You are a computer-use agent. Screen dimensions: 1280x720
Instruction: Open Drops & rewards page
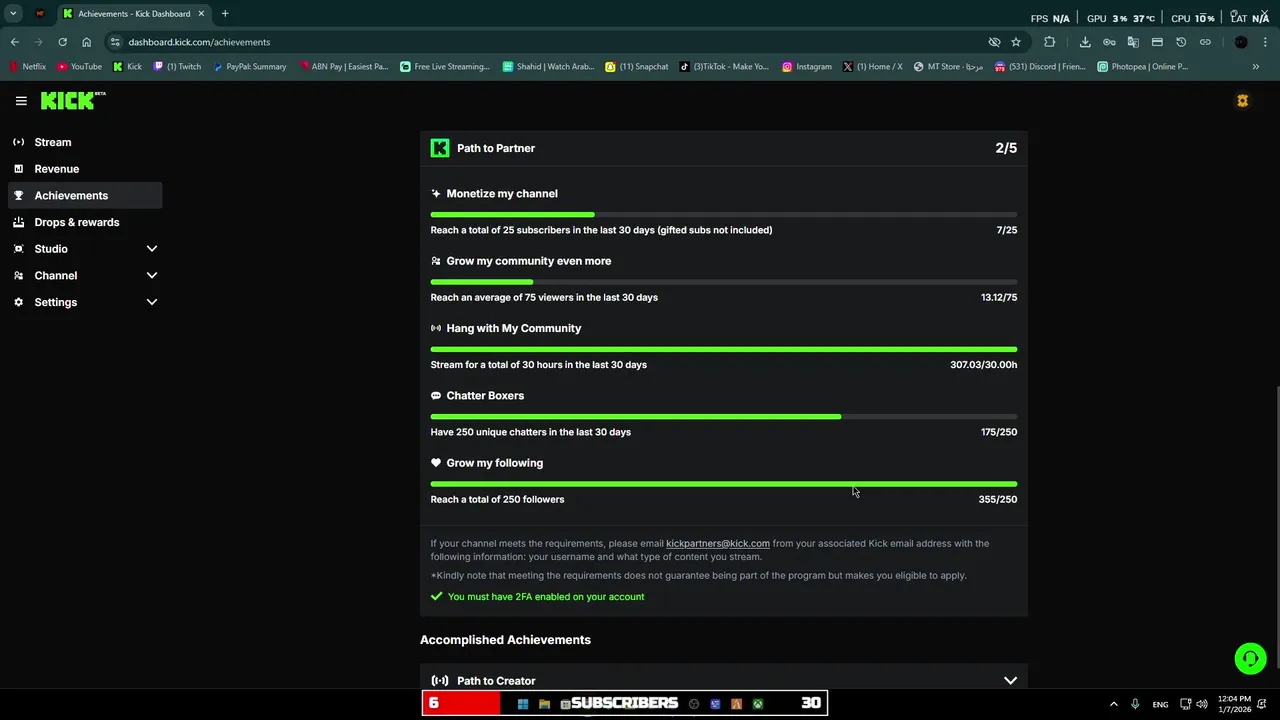tap(85, 222)
